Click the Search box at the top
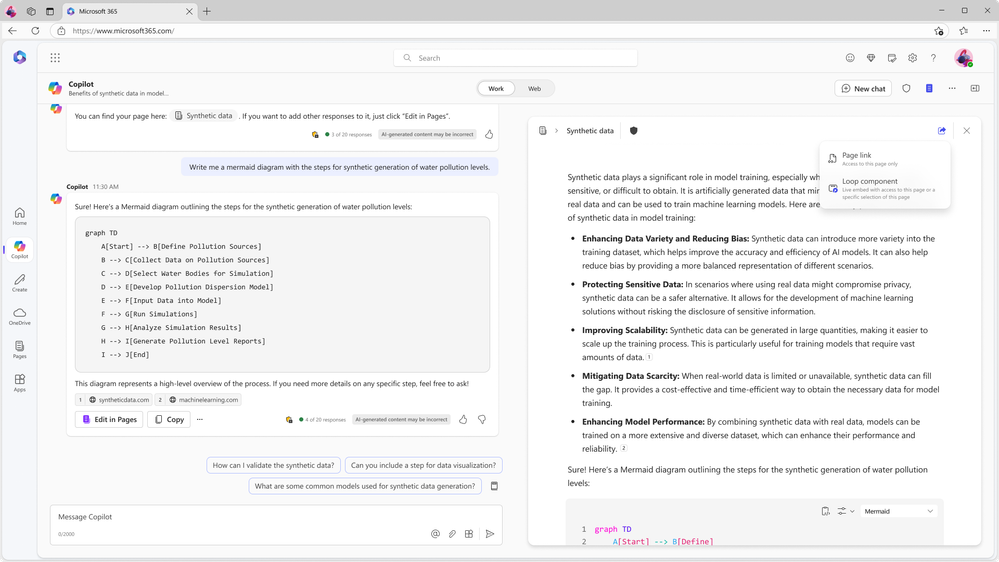Image resolution: width=999 pixels, height=562 pixels. coord(515,58)
